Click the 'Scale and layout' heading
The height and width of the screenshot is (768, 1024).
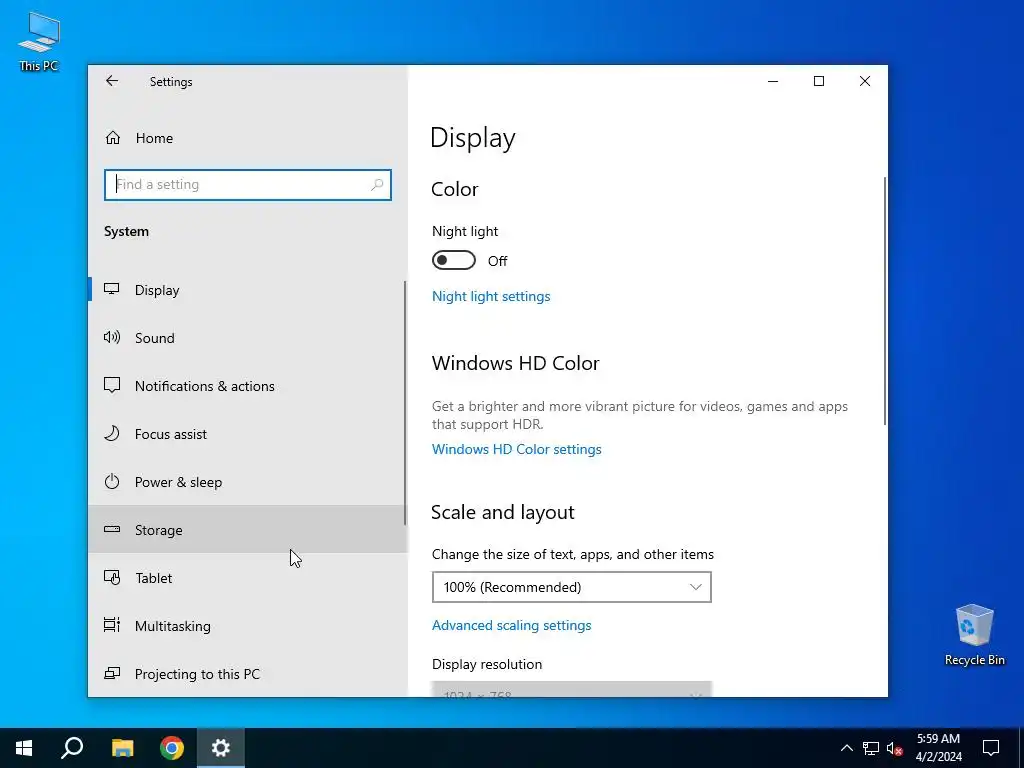[x=503, y=513]
